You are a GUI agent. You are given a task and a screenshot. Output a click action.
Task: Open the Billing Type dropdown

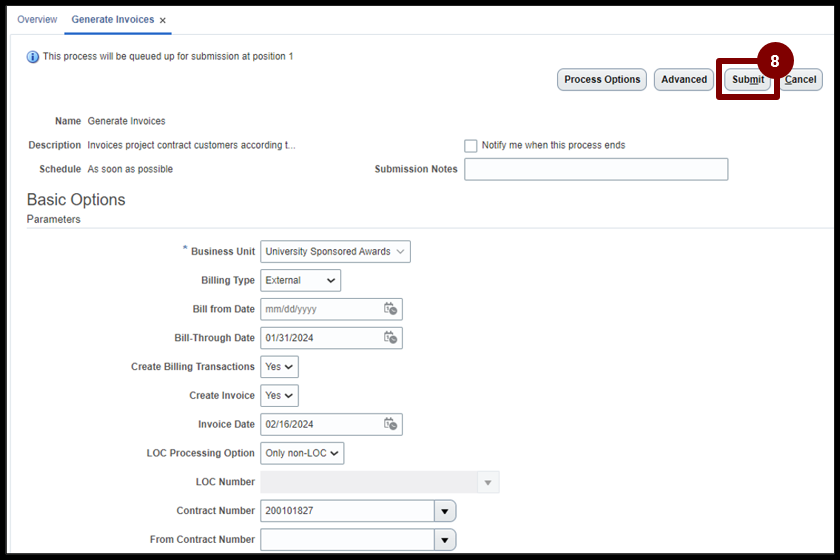[x=301, y=280]
